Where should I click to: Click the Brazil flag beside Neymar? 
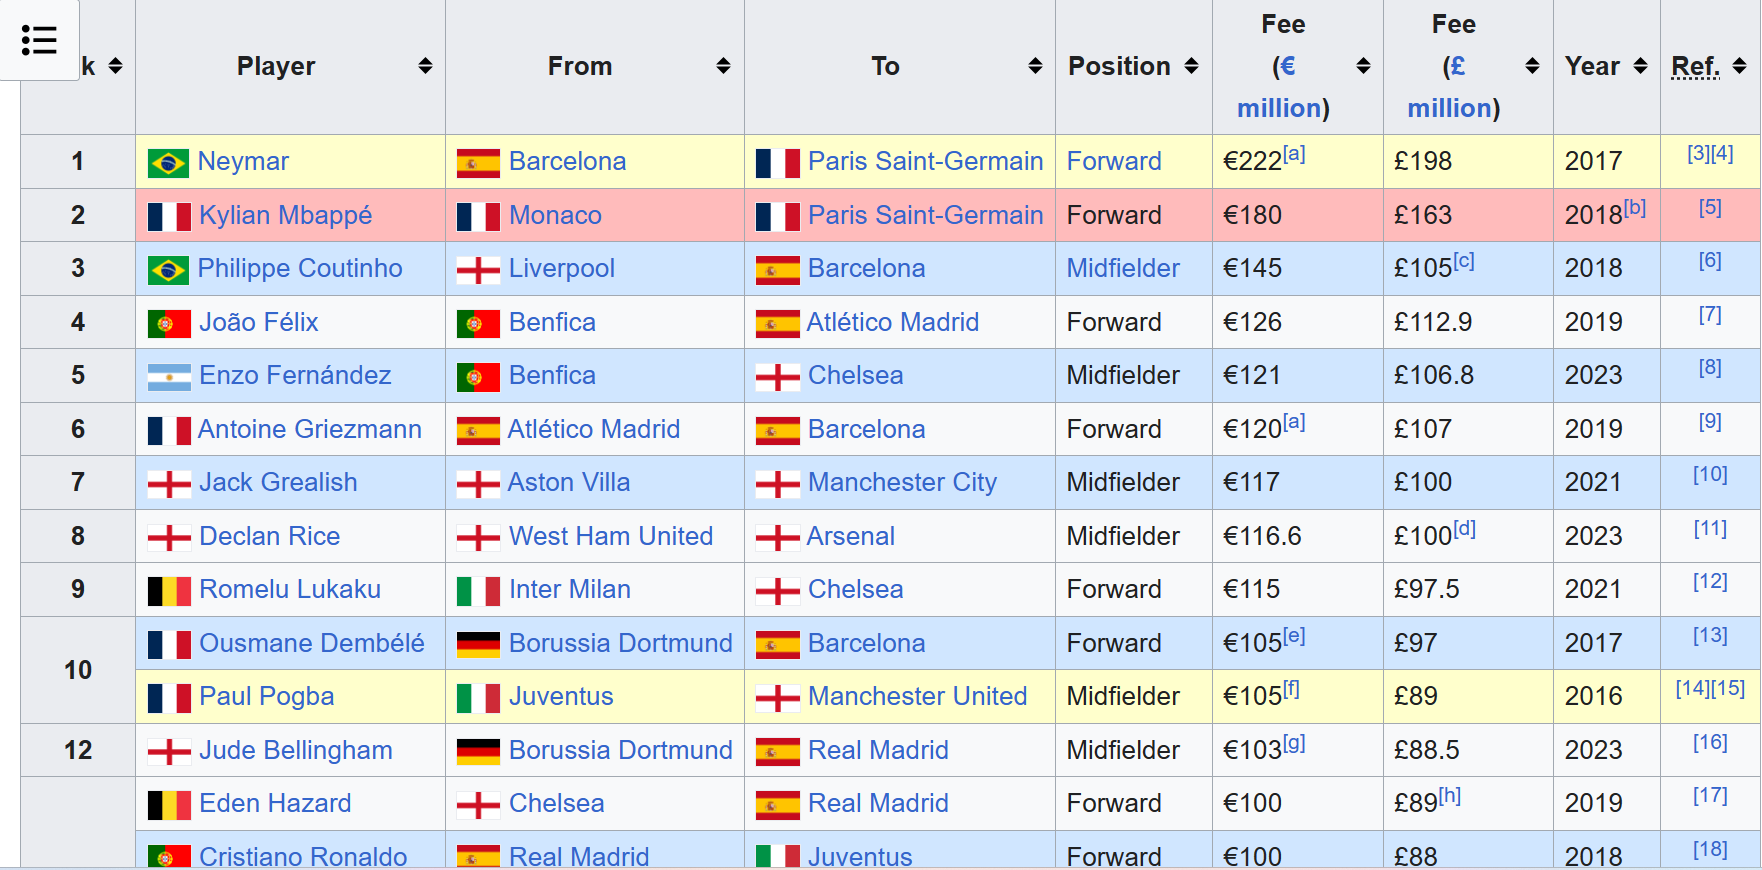coord(168,163)
